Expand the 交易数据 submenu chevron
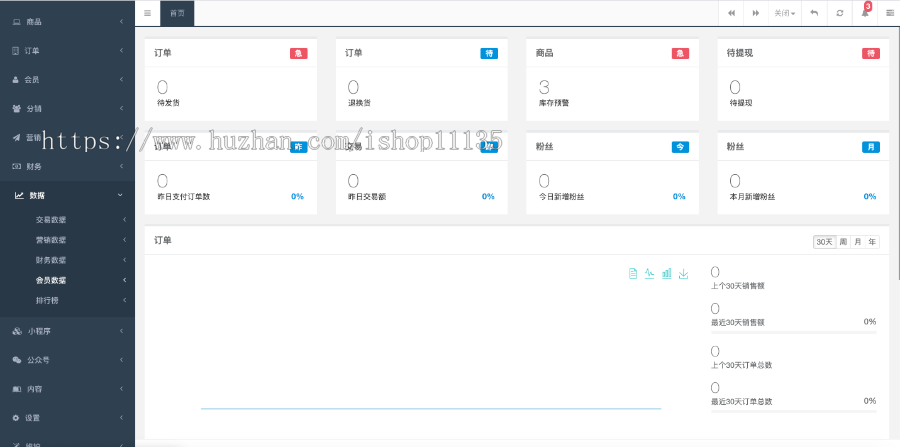Image resolution: width=900 pixels, height=447 pixels. [124, 219]
